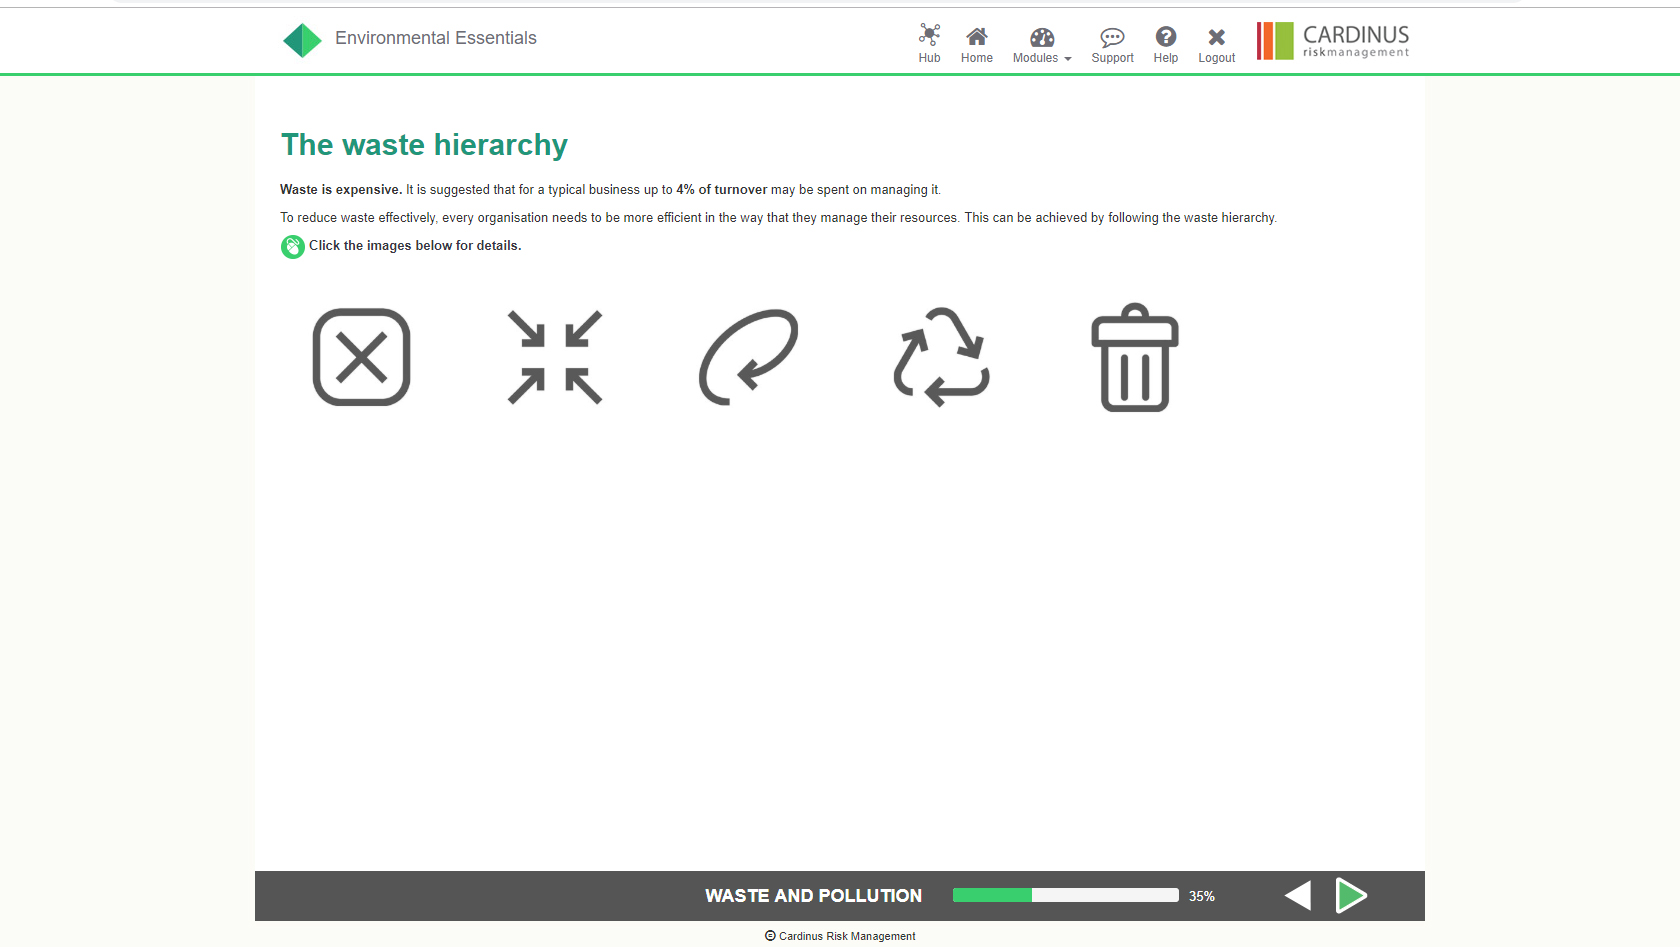Click the Environmental Essentials title text
The width and height of the screenshot is (1680, 947).
[436, 38]
